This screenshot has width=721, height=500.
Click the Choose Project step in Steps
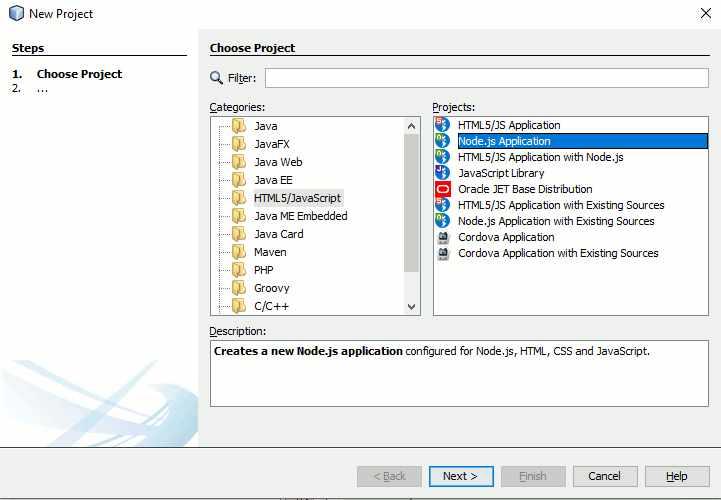click(79, 74)
